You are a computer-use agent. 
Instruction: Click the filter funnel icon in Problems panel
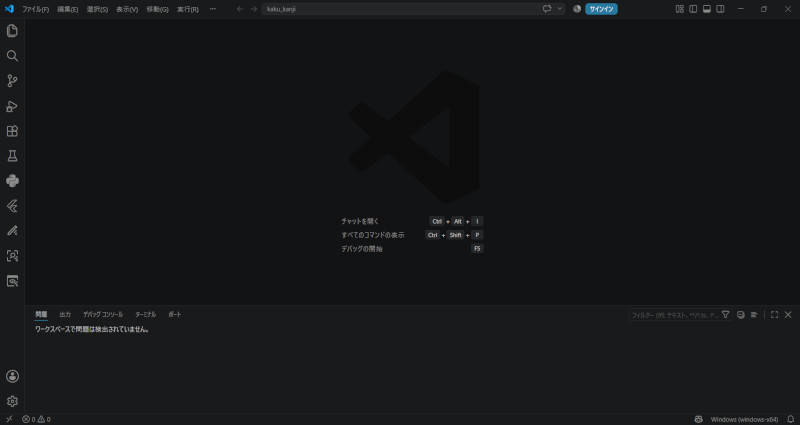726,315
